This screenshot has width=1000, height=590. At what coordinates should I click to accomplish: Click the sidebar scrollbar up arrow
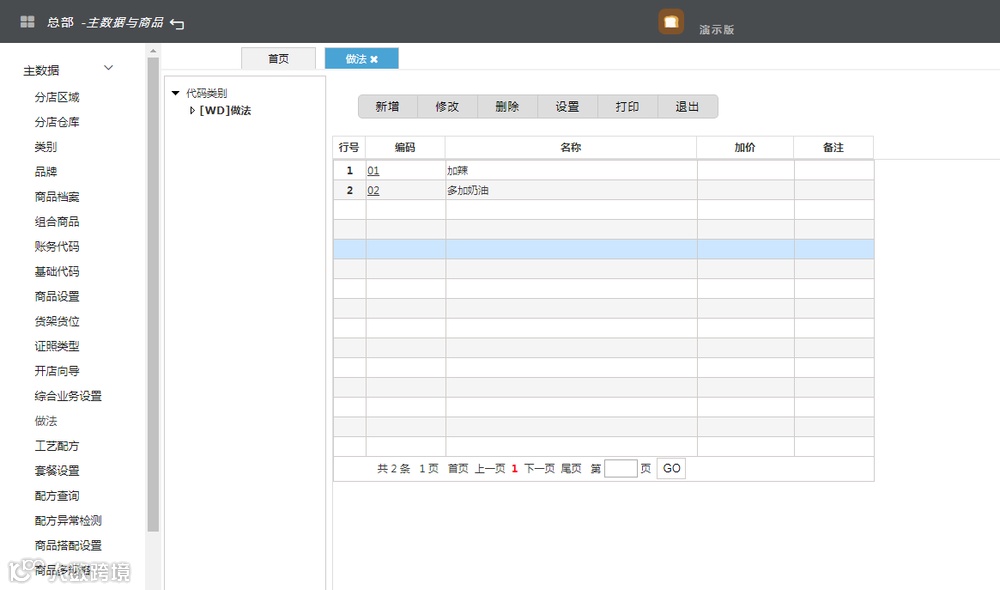[x=152, y=50]
